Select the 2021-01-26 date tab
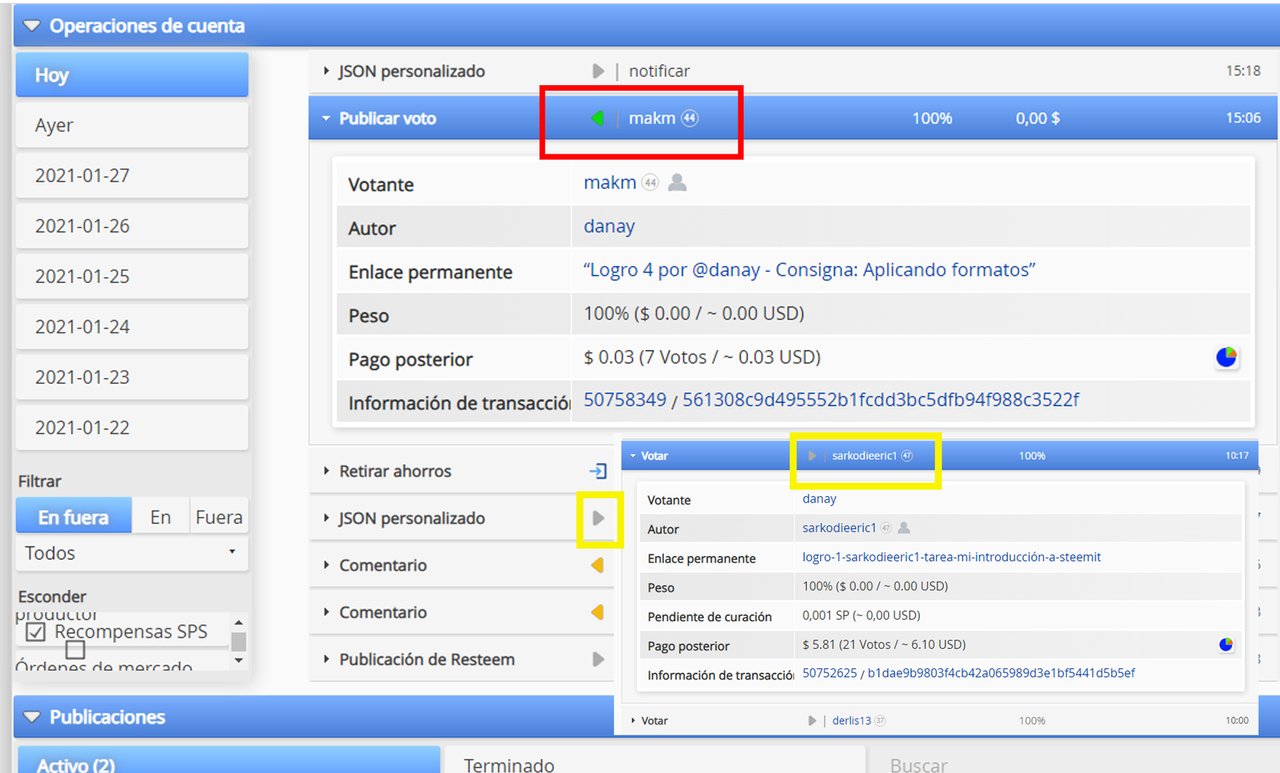This screenshot has width=1280, height=773. [132, 226]
